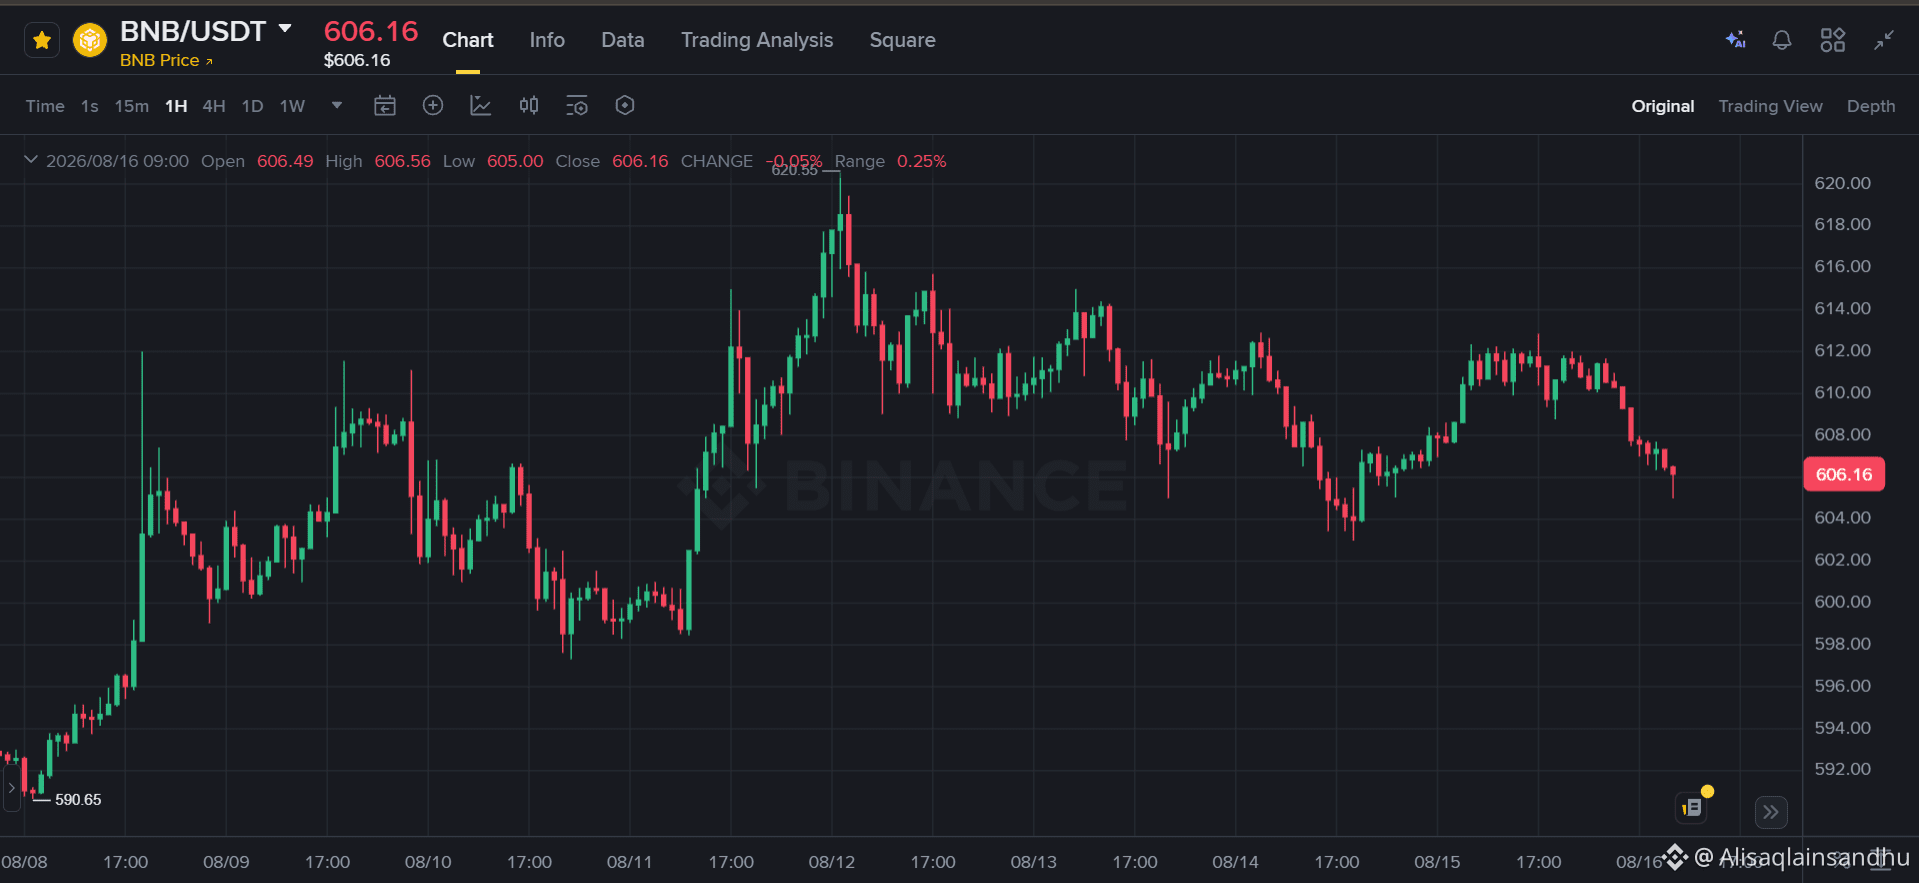This screenshot has height=883, width=1919.
Task: Switch to the Trading Analysis tab
Action: (x=757, y=40)
